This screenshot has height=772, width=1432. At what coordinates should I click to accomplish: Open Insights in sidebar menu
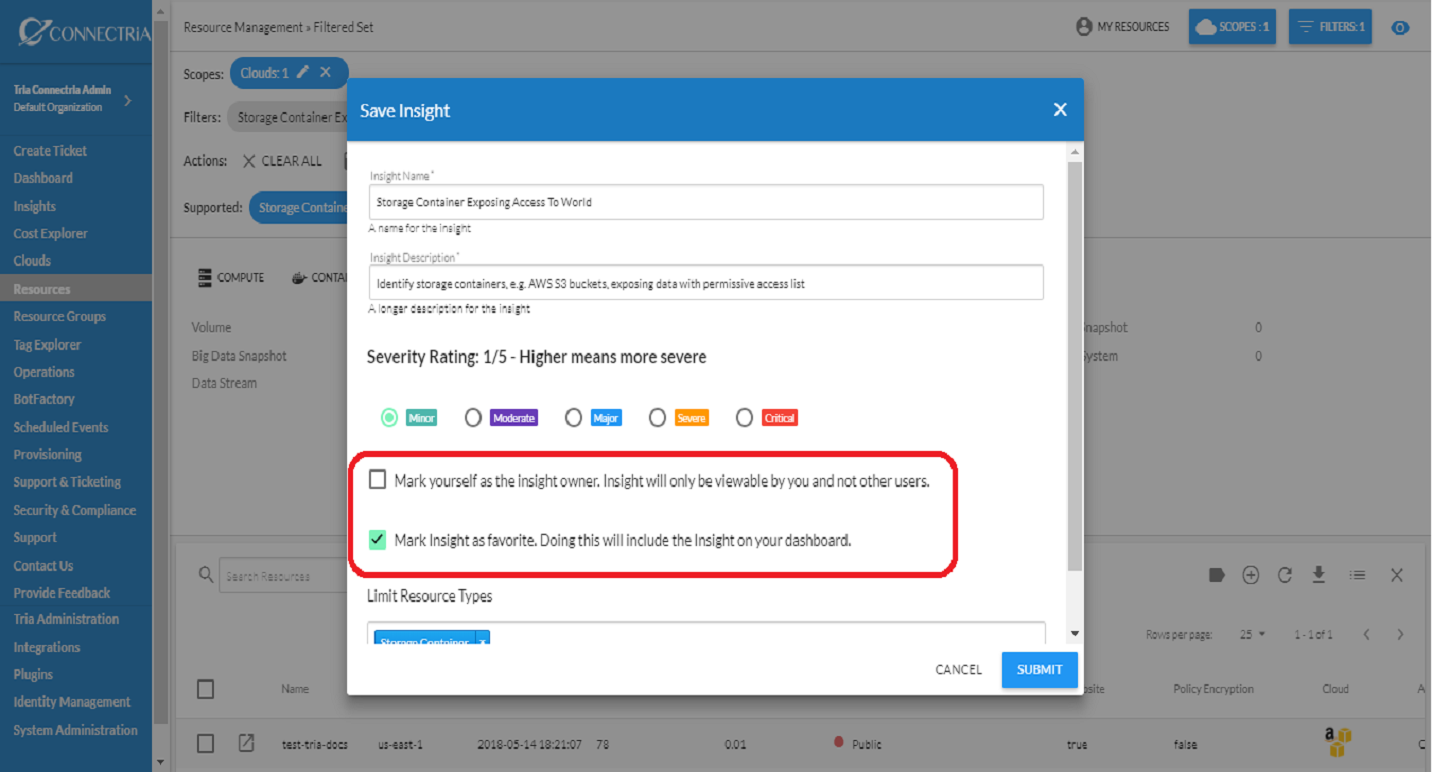(35, 206)
